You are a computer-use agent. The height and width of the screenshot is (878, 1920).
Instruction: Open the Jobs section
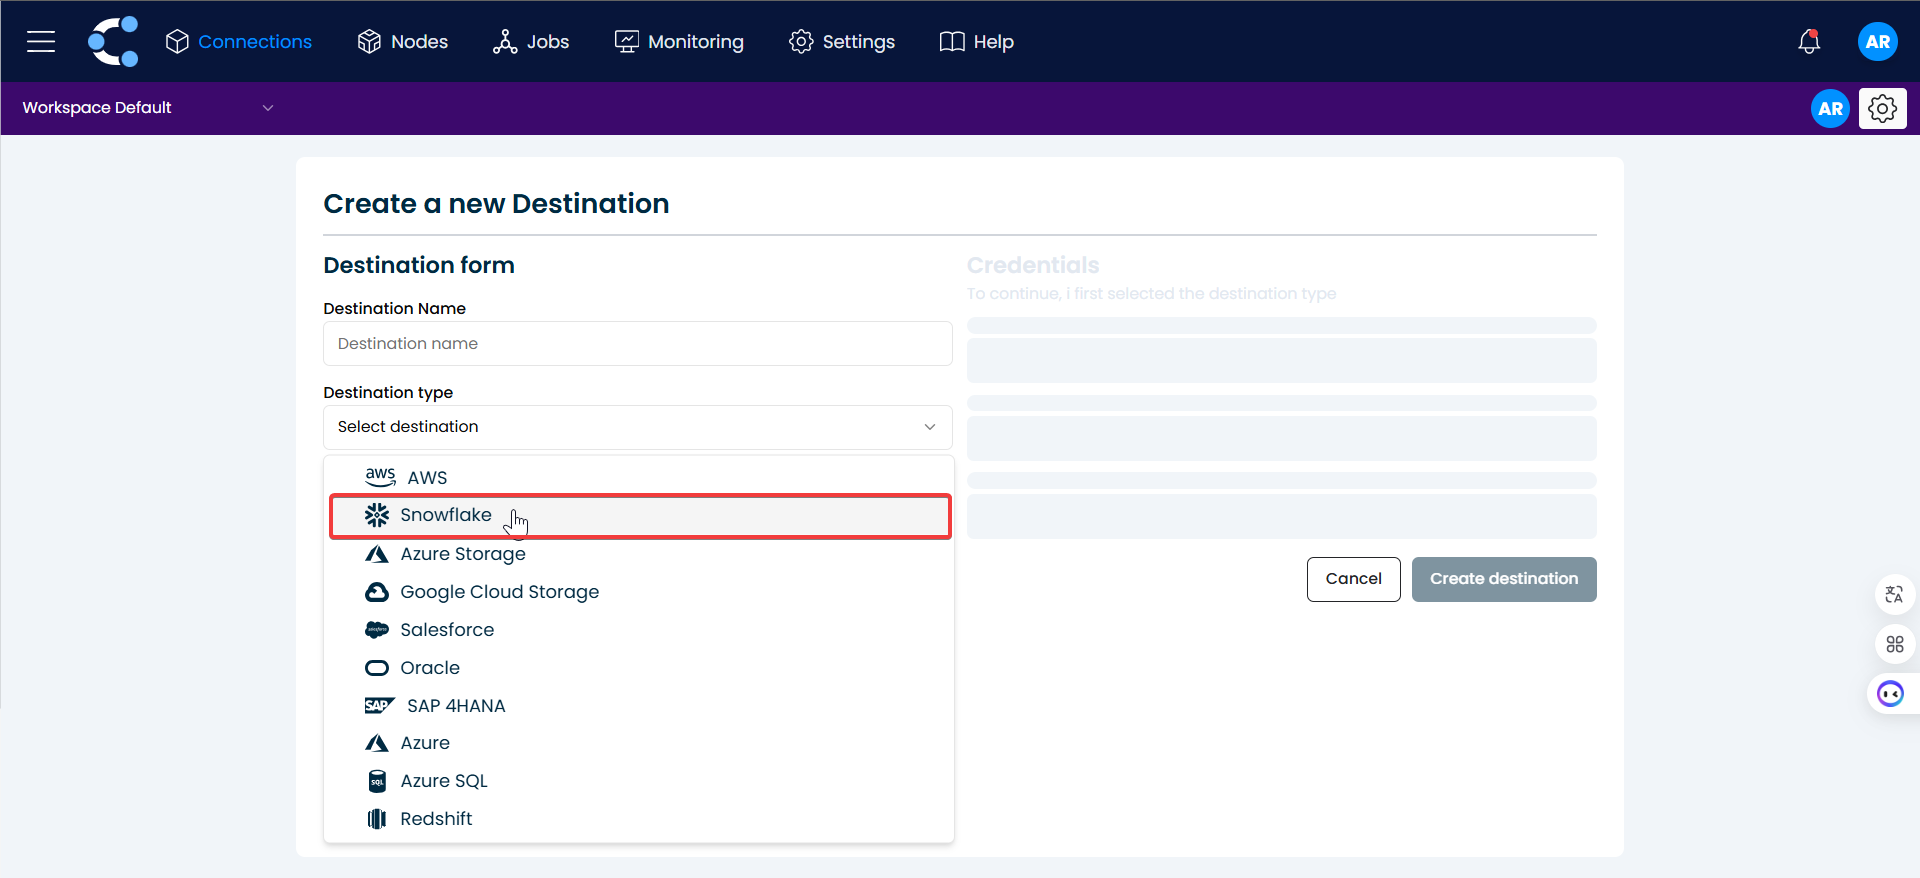pos(531,41)
